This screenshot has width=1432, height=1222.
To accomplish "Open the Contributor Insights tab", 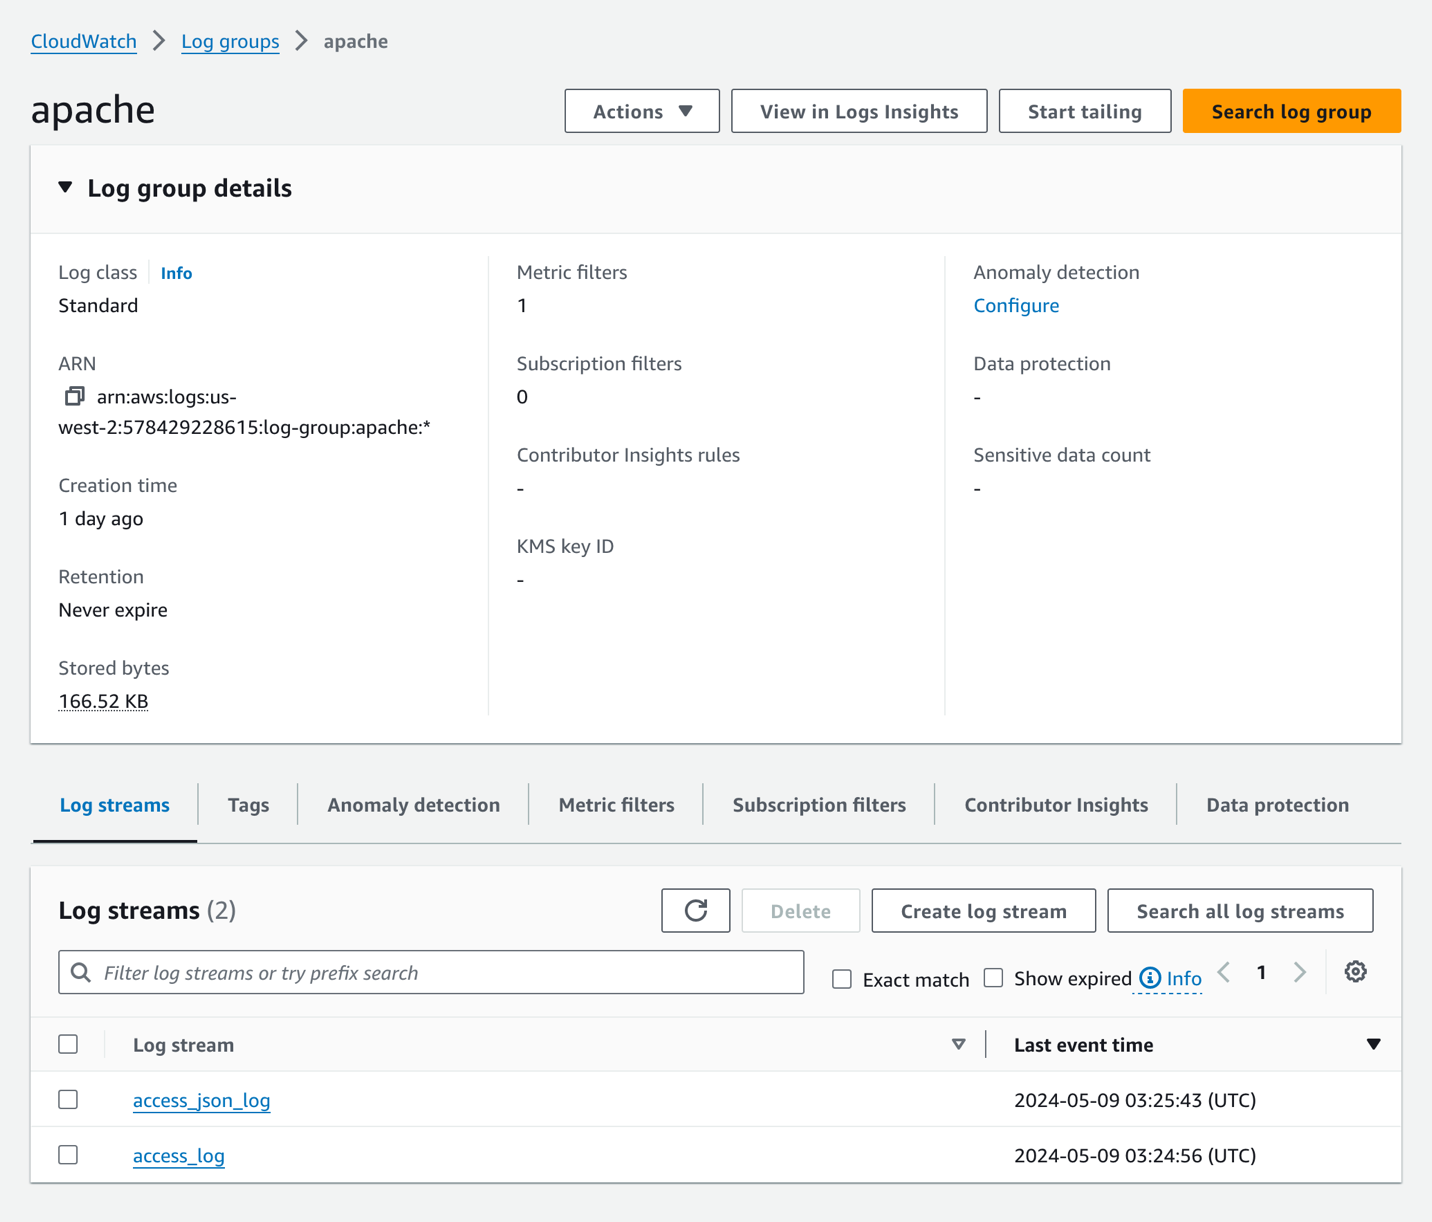I will tap(1056, 805).
